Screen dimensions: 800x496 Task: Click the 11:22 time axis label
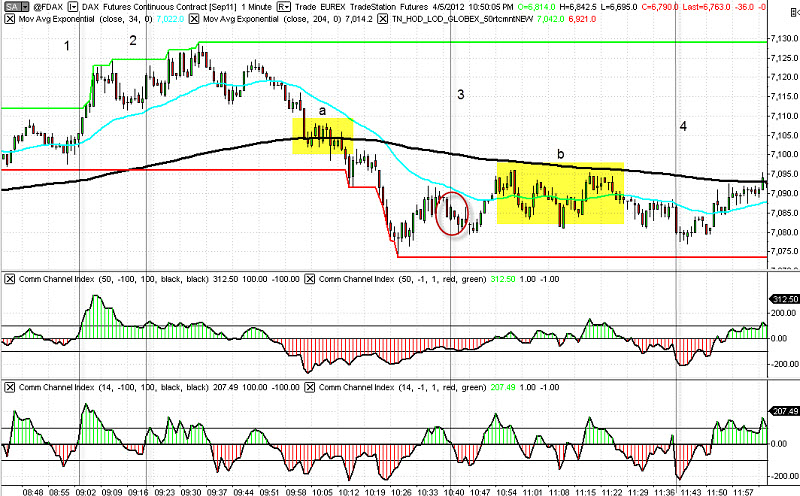click(612, 492)
